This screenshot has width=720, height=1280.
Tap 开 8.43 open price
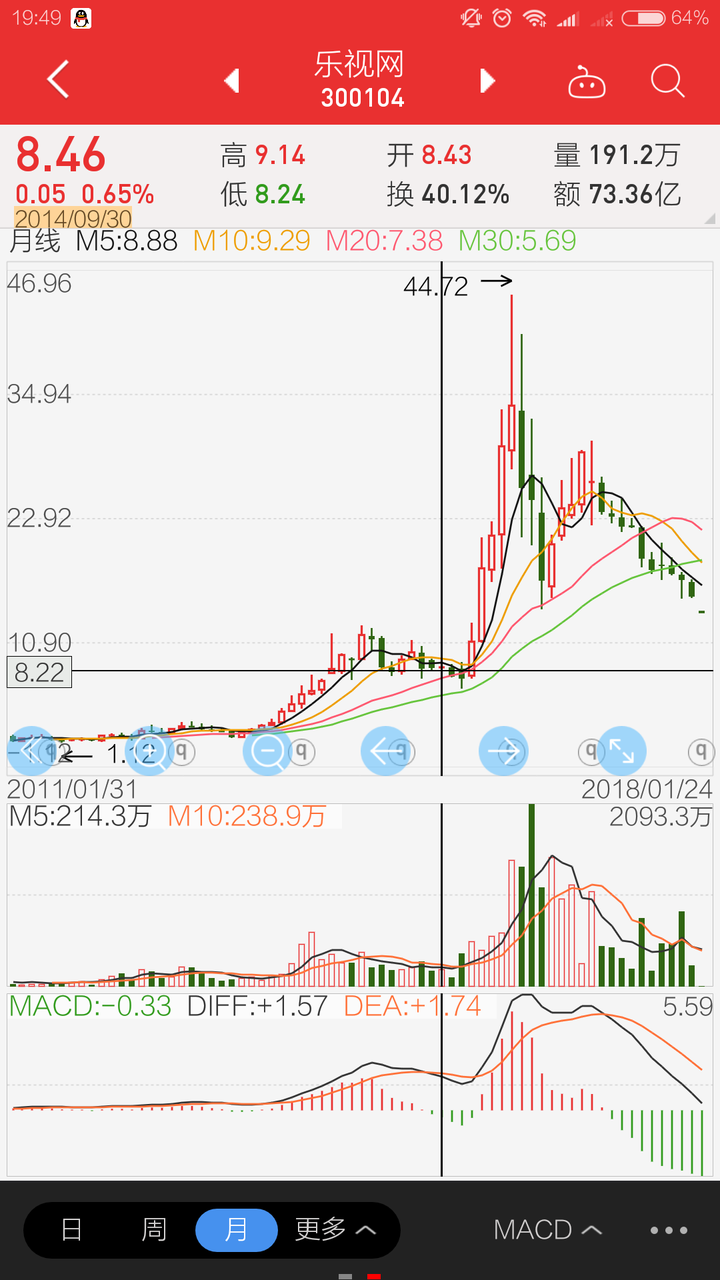(429, 155)
